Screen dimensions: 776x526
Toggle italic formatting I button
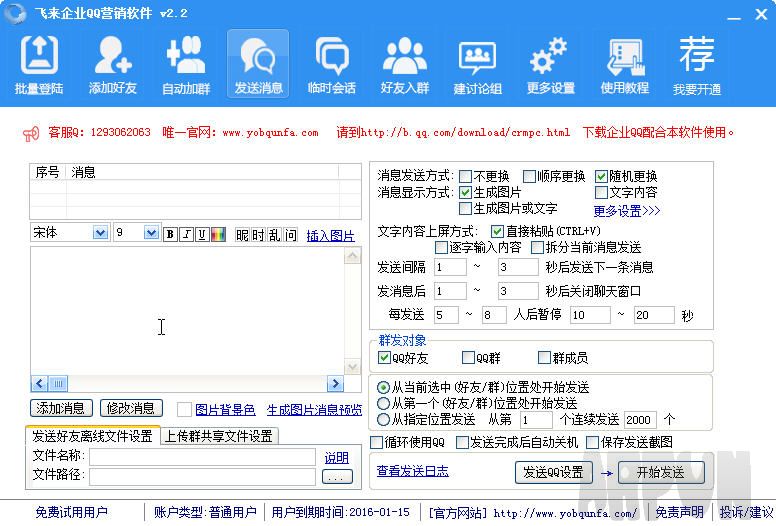[186, 234]
